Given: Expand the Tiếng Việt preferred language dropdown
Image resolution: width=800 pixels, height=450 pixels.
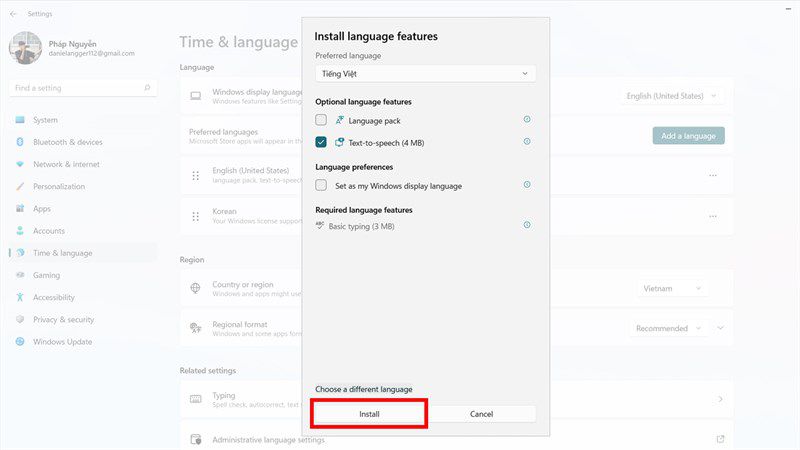Looking at the screenshot, I should point(426,73).
